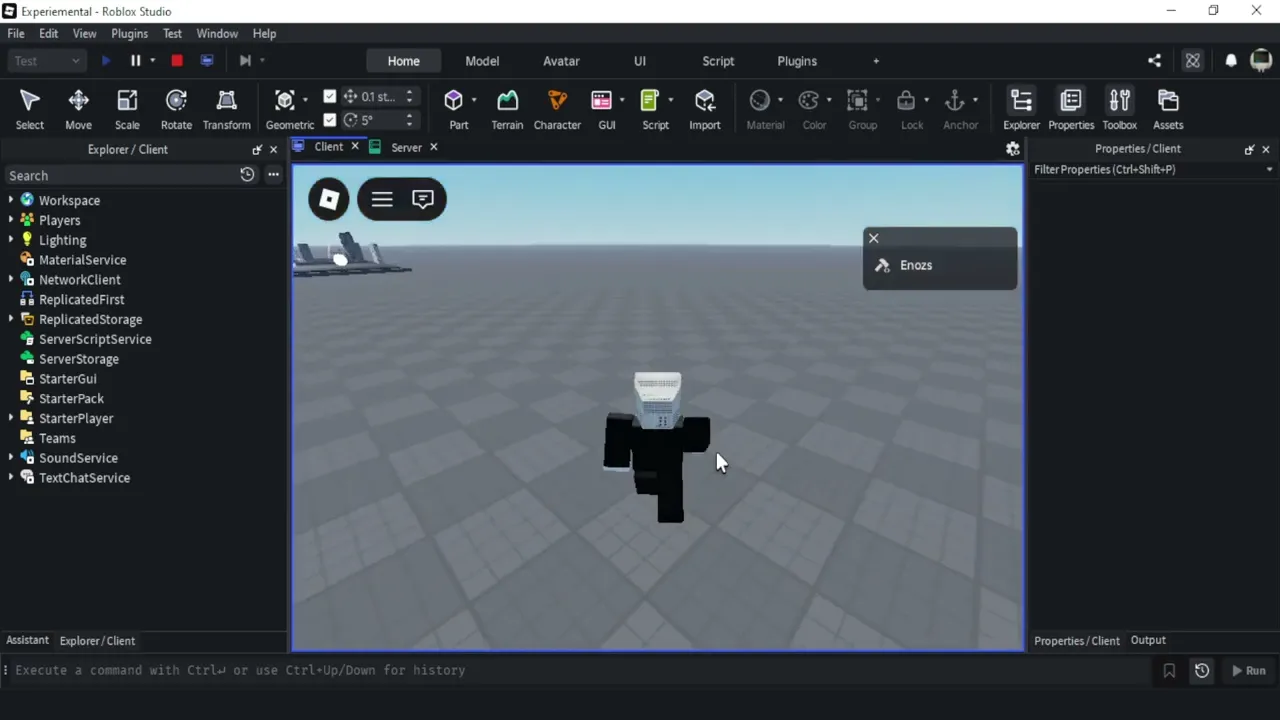
Task: Switch to the Server viewport tab
Action: pyautogui.click(x=406, y=147)
